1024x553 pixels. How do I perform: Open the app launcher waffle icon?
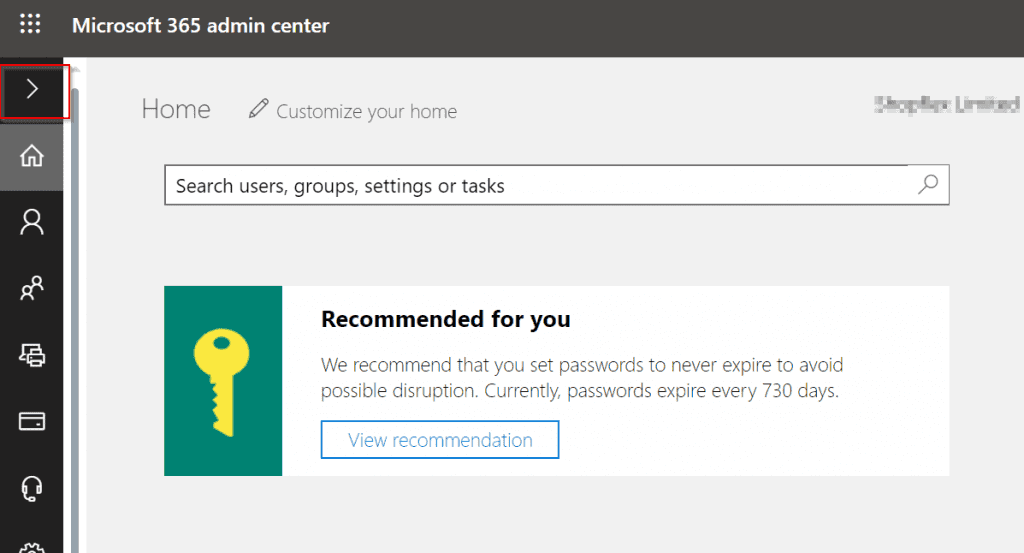tap(30, 24)
